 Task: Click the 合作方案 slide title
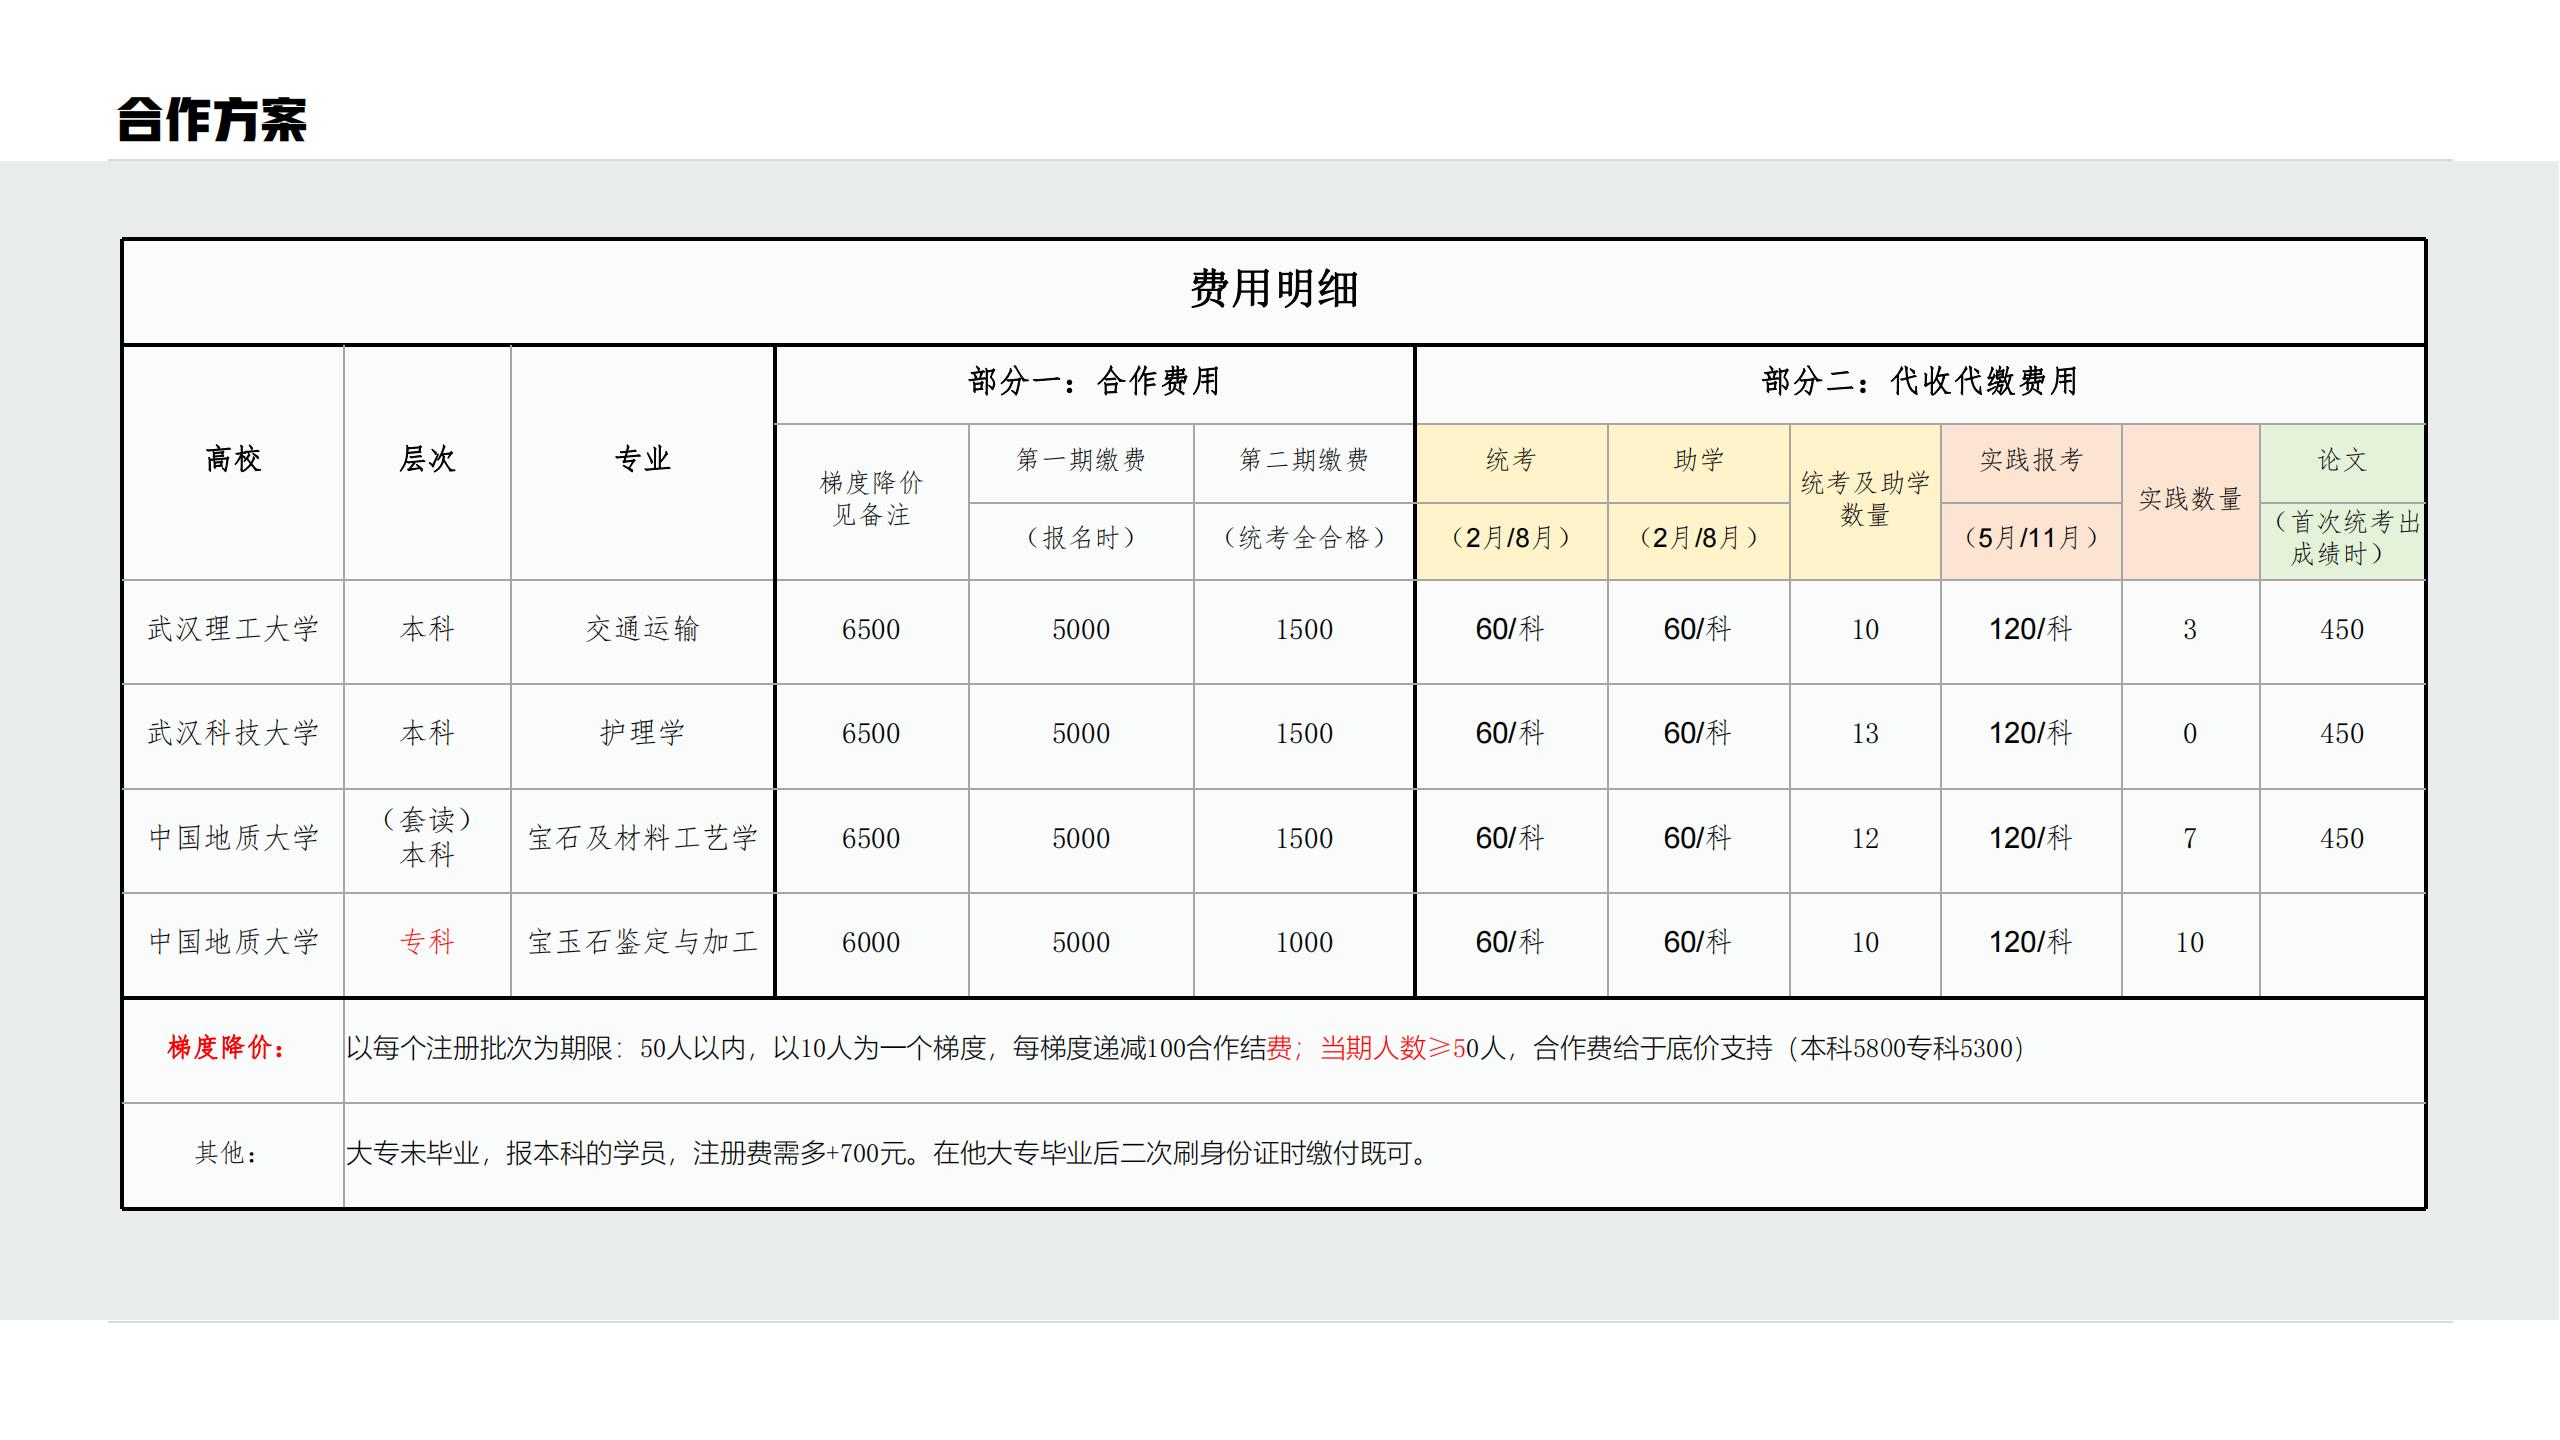[211, 120]
